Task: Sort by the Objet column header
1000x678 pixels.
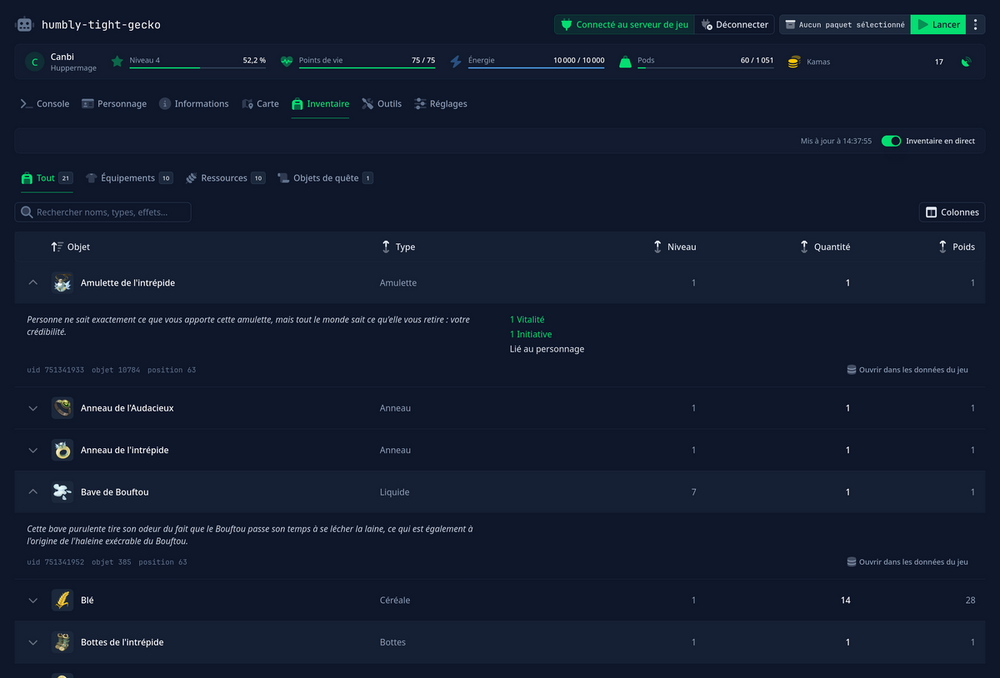Action: 71,247
